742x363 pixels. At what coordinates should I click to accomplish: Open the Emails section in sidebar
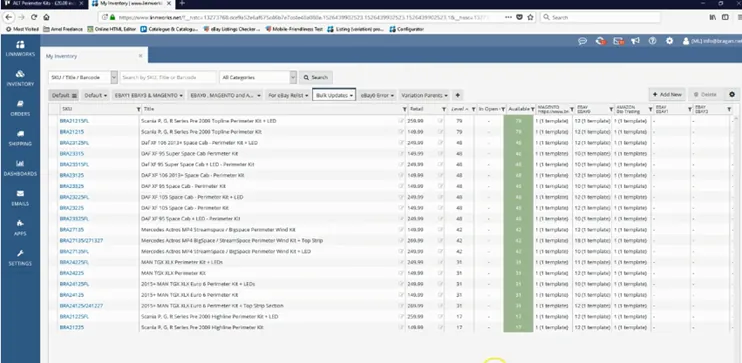pyautogui.click(x=20, y=198)
